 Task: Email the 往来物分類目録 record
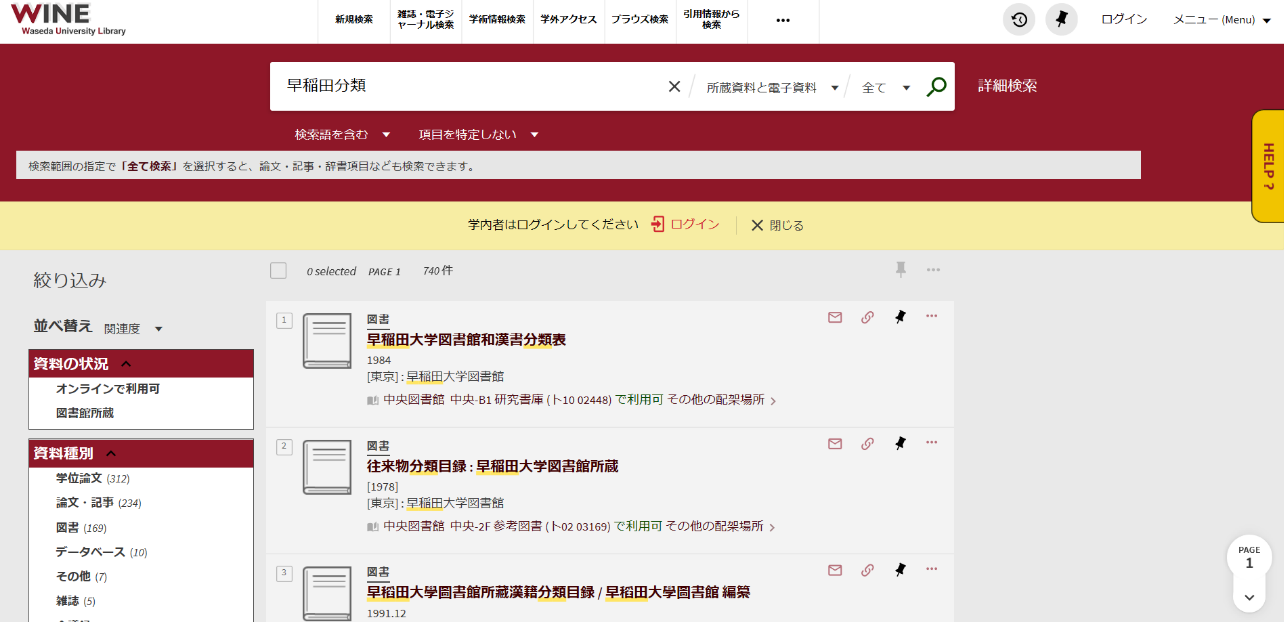pos(835,443)
